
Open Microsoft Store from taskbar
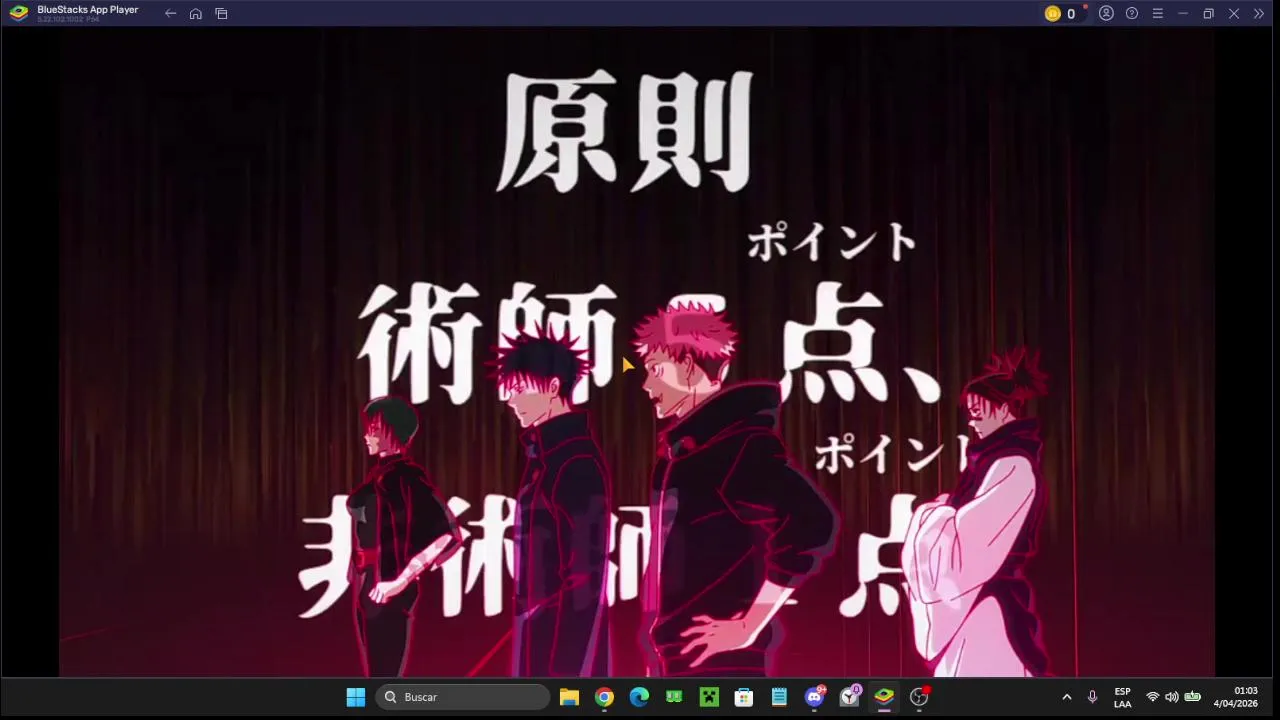744,697
